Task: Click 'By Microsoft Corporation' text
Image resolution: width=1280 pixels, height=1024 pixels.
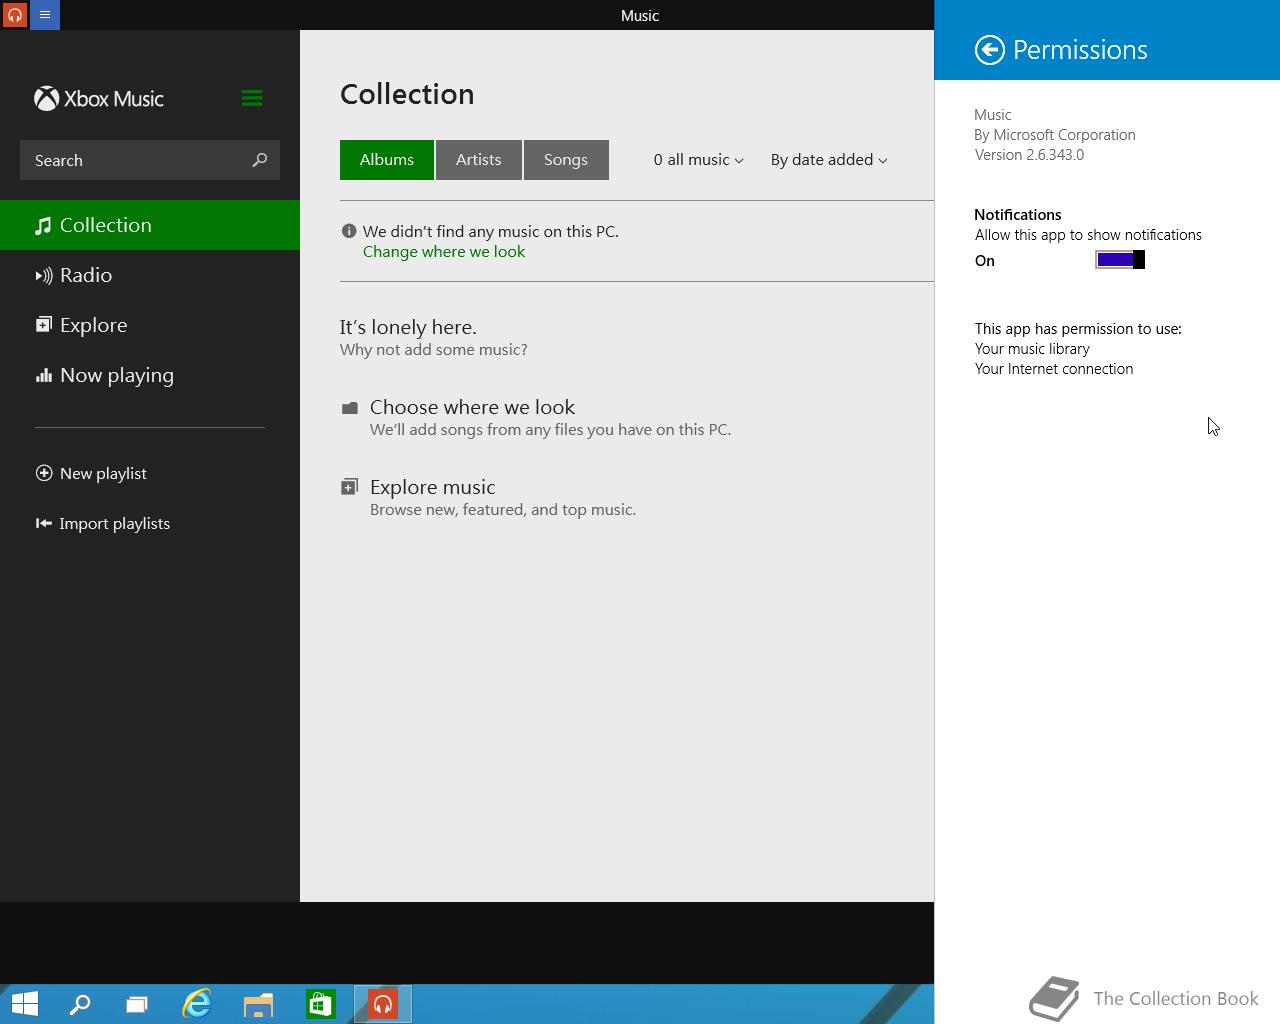Action: click(x=1055, y=135)
